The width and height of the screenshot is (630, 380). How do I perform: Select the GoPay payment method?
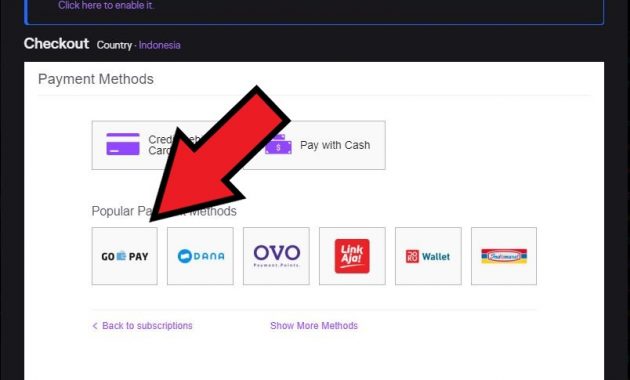[125, 256]
